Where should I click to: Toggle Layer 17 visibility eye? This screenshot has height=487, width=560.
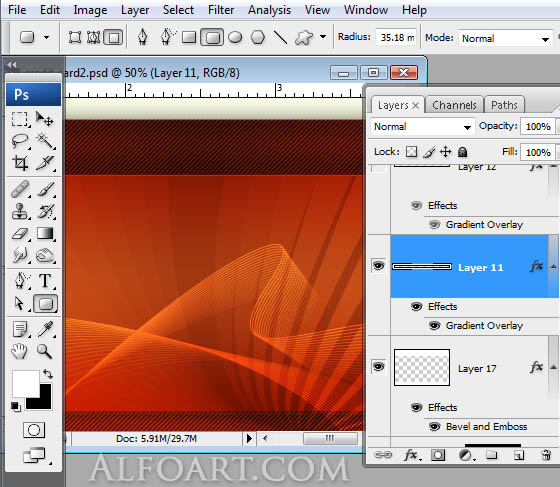(x=379, y=367)
